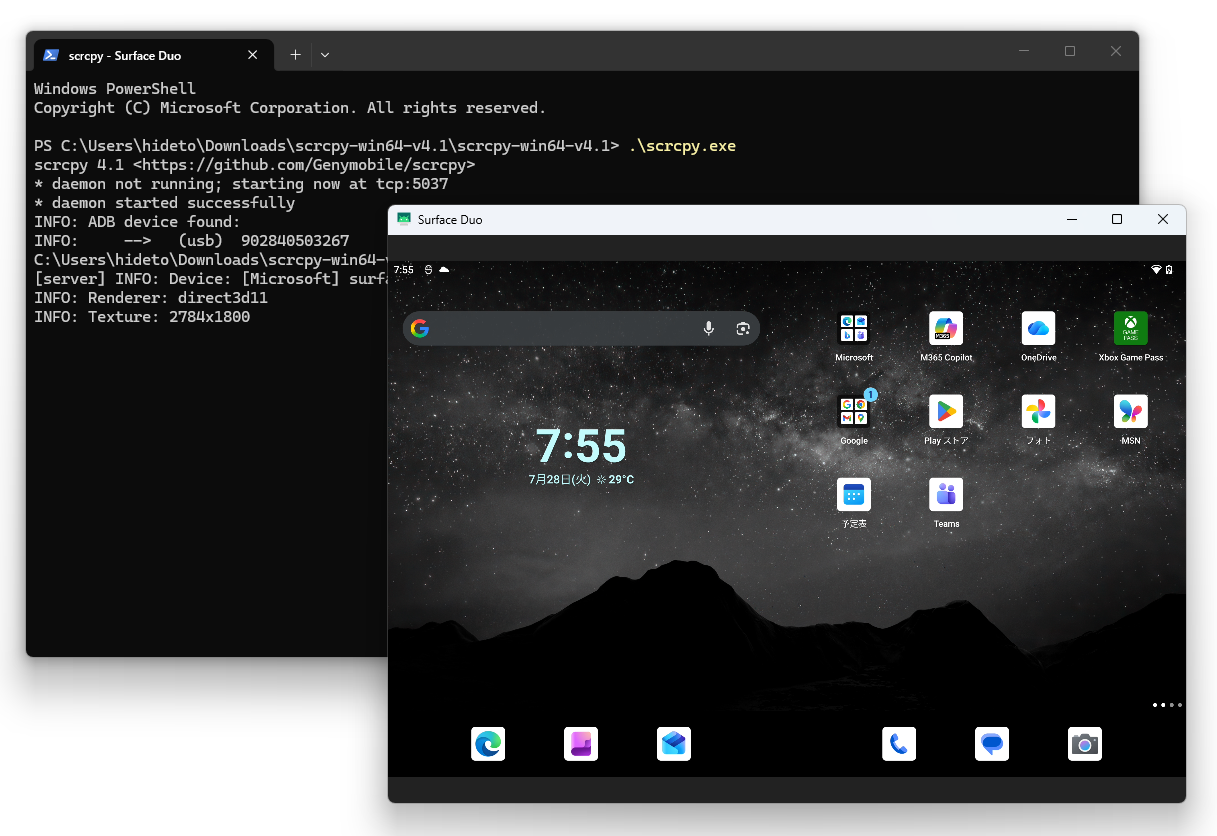
Task: Expand the terminal profile dropdown arrow
Action: [325, 55]
